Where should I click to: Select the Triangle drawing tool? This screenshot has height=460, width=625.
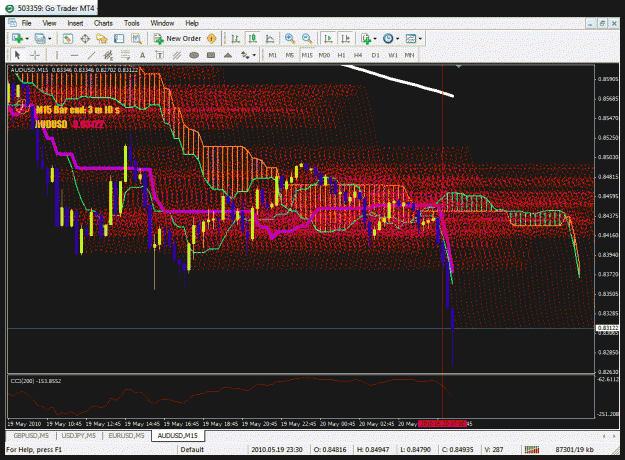[228, 55]
